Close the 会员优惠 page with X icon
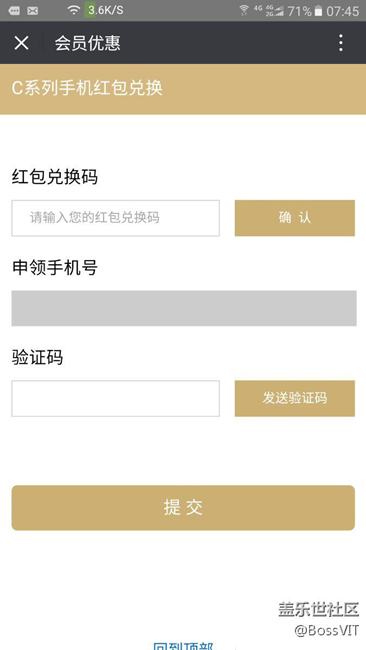Screen dimensions: 366x650 coord(21,43)
